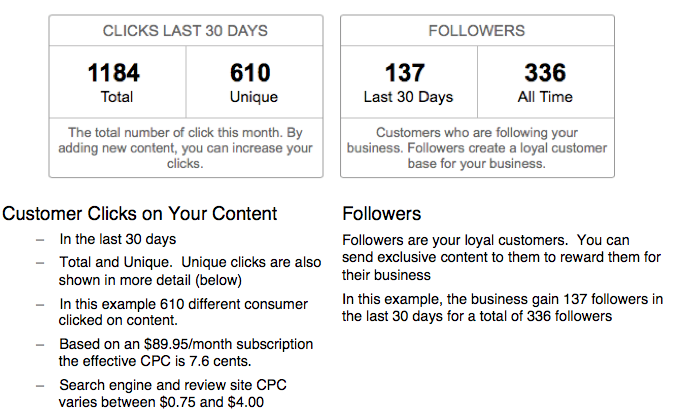Click the '610 different consumer' bullet
Image resolution: width=680 pixels, height=419 pixels.
(x=183, y=312)
